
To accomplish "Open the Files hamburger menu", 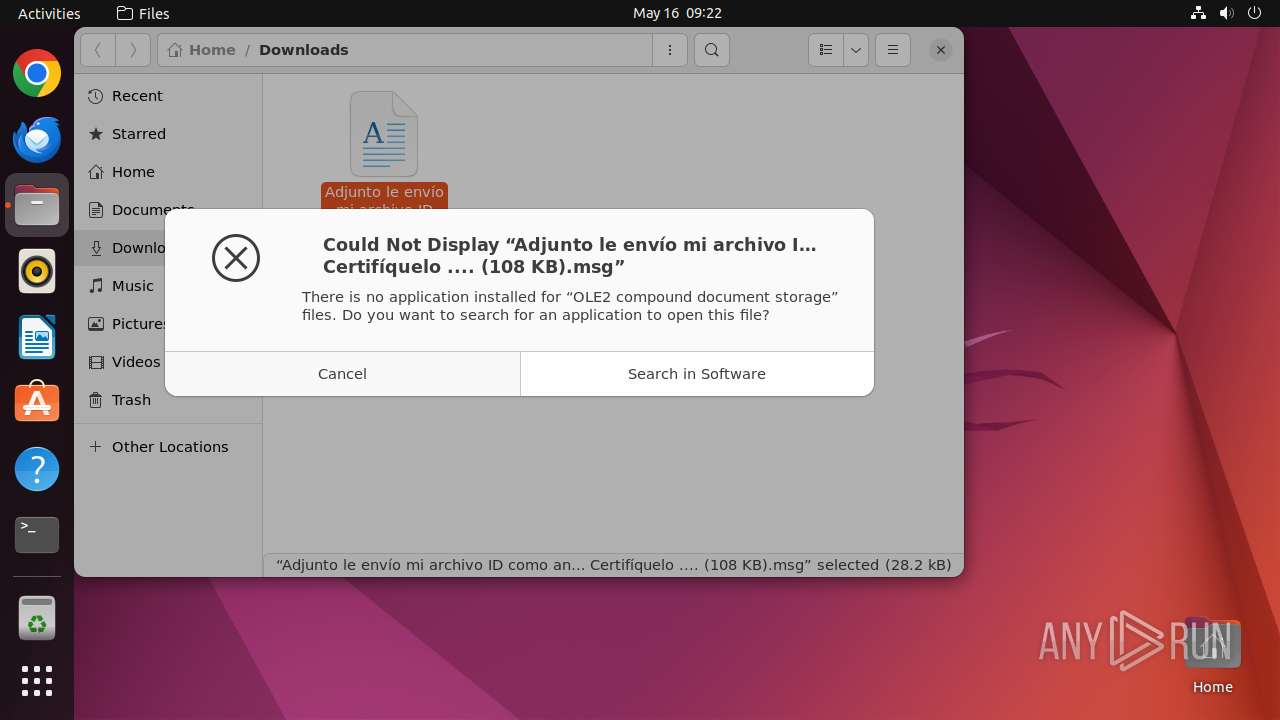I will [x=893, y=50].
